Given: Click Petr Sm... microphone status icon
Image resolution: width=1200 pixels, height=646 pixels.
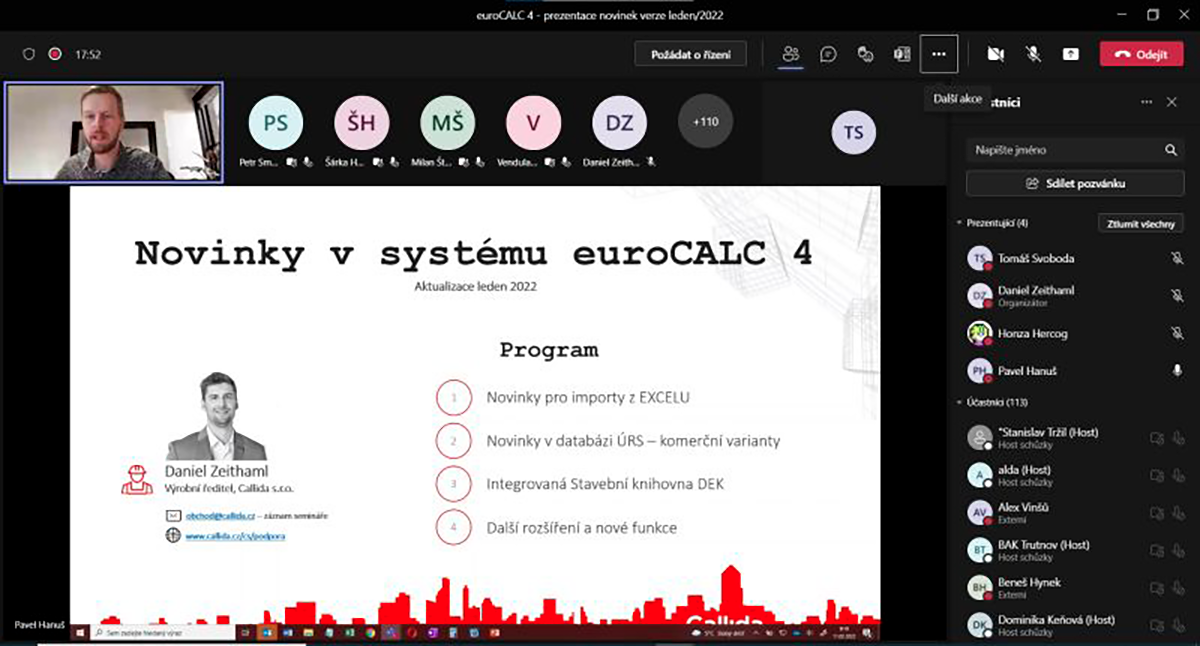Looking at the screenshot, I should click(307, 161).
